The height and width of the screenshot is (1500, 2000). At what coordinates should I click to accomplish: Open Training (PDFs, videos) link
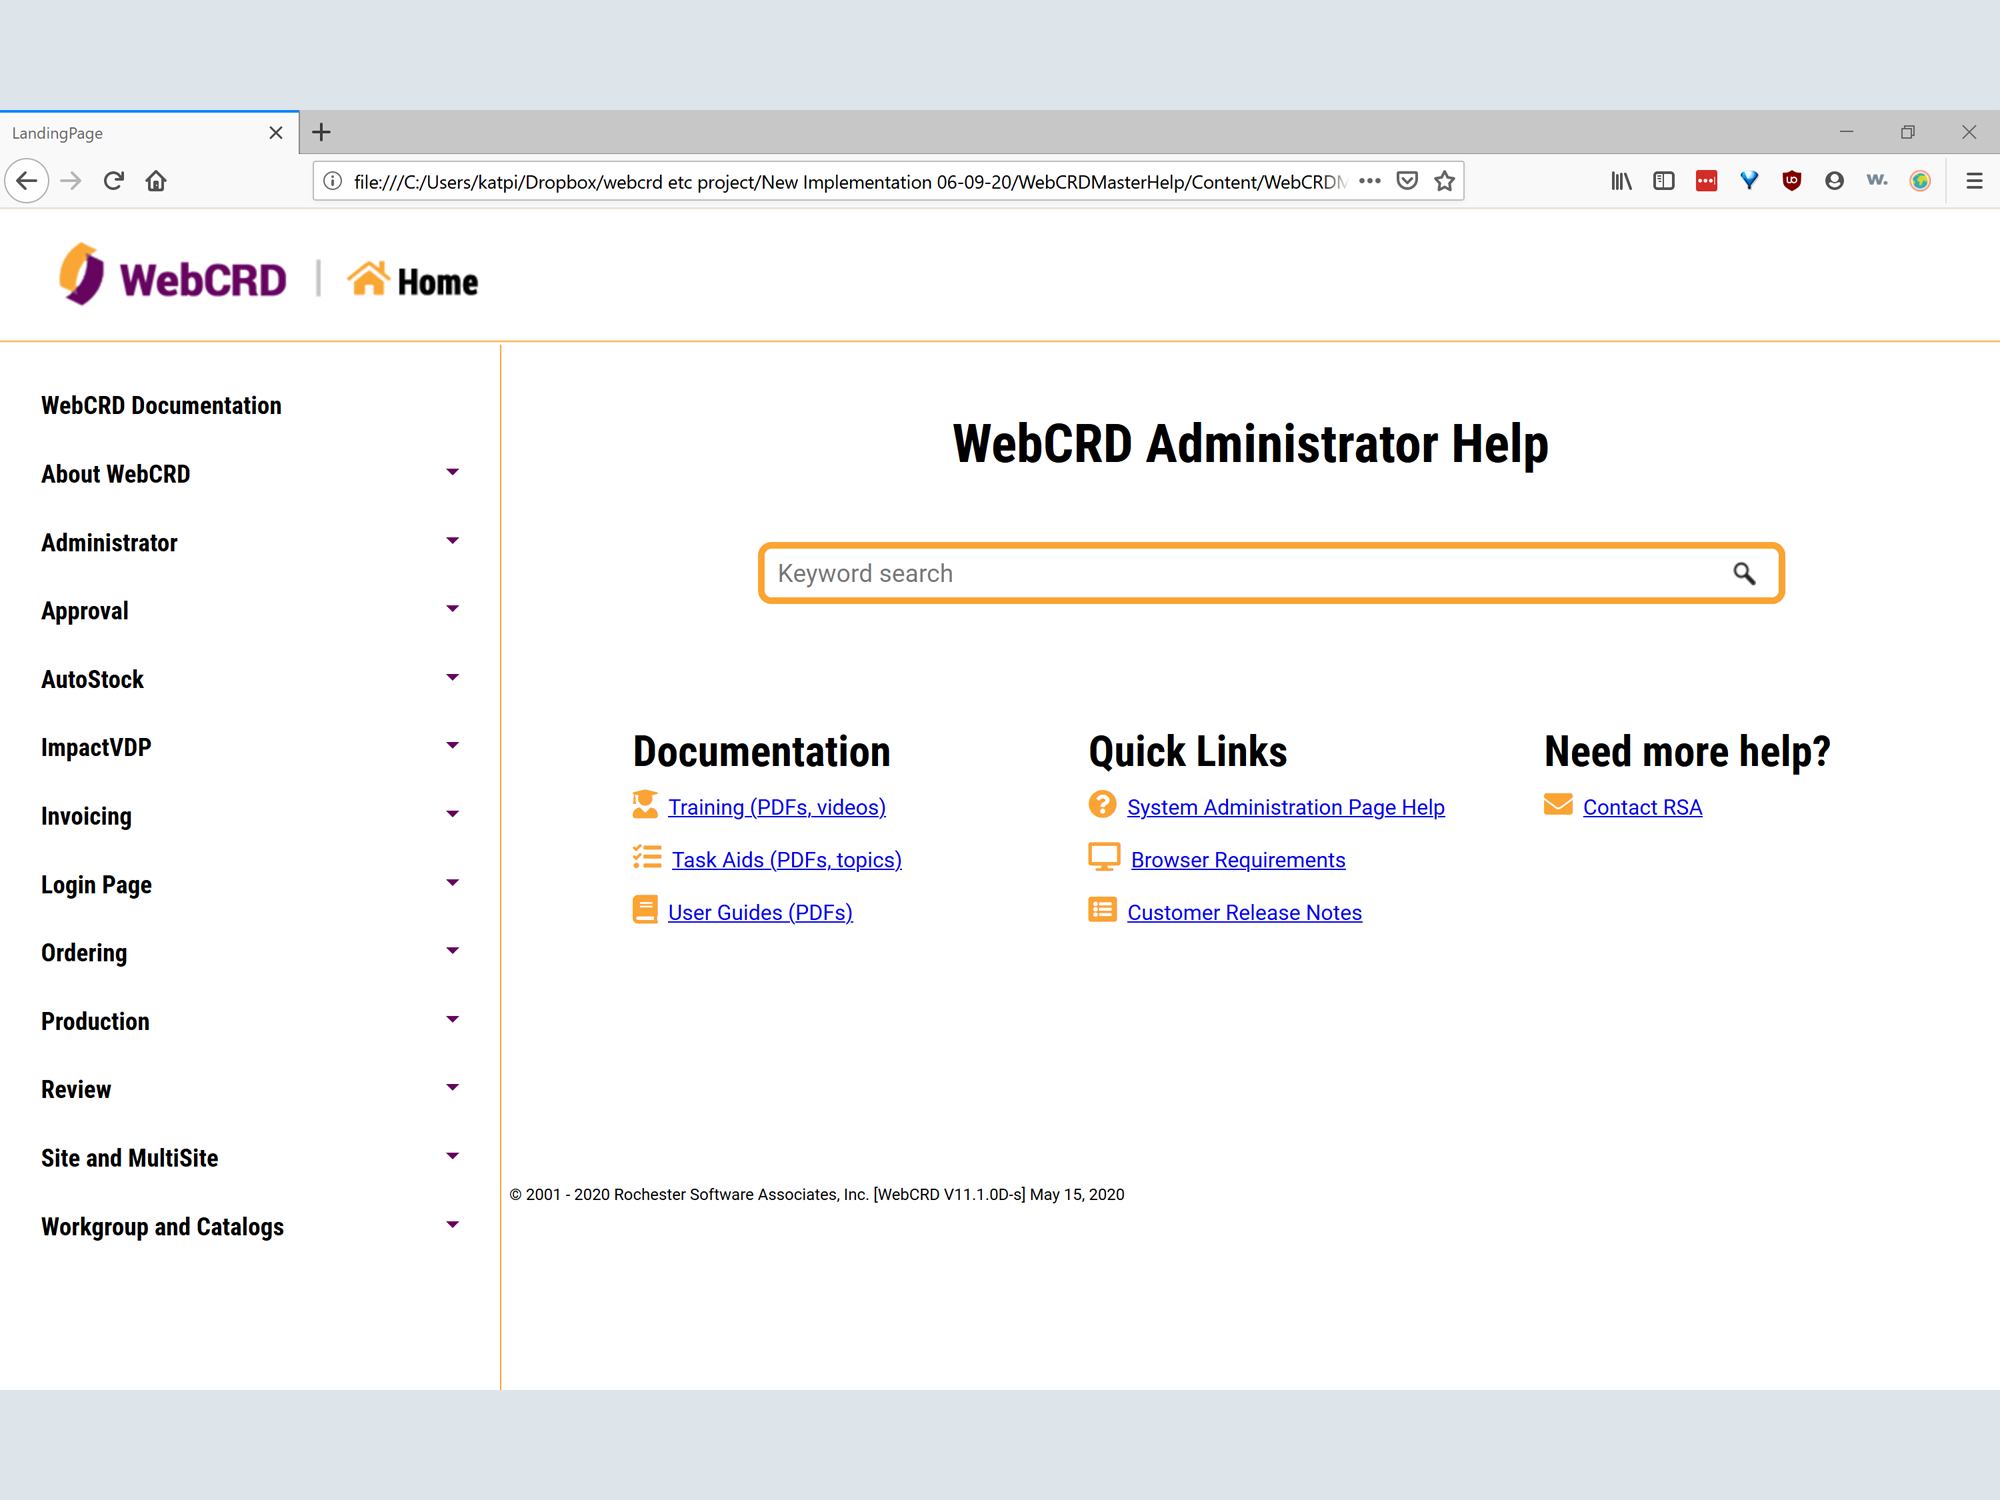coord(777,807)
